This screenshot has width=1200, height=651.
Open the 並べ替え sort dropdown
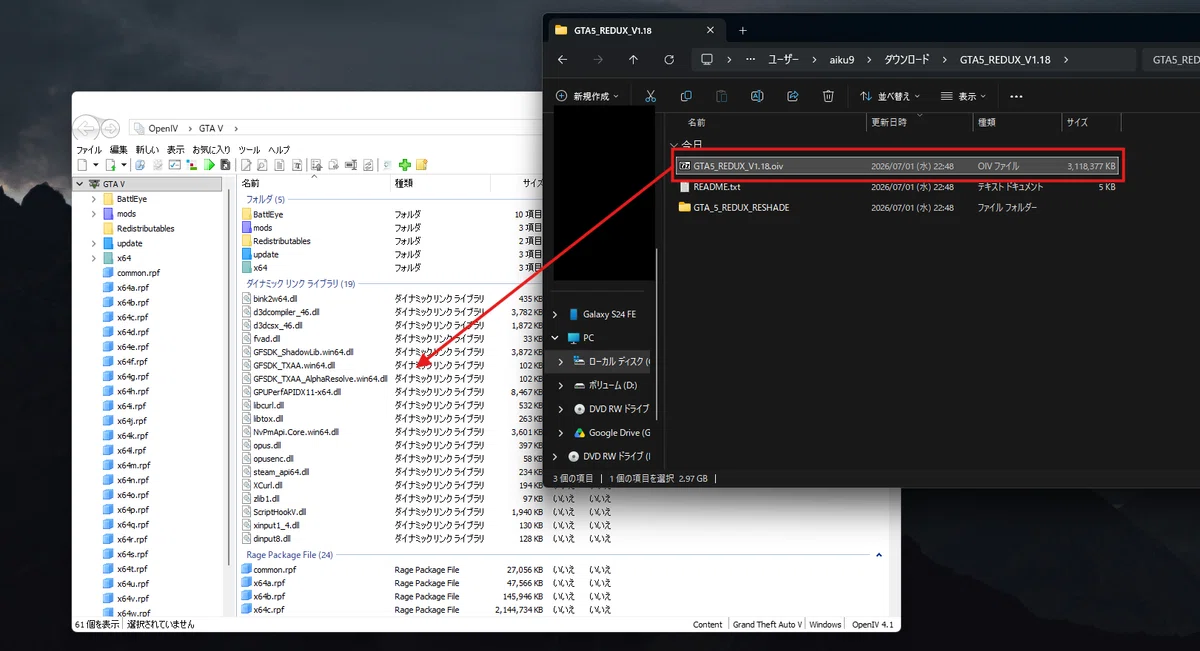890,96
